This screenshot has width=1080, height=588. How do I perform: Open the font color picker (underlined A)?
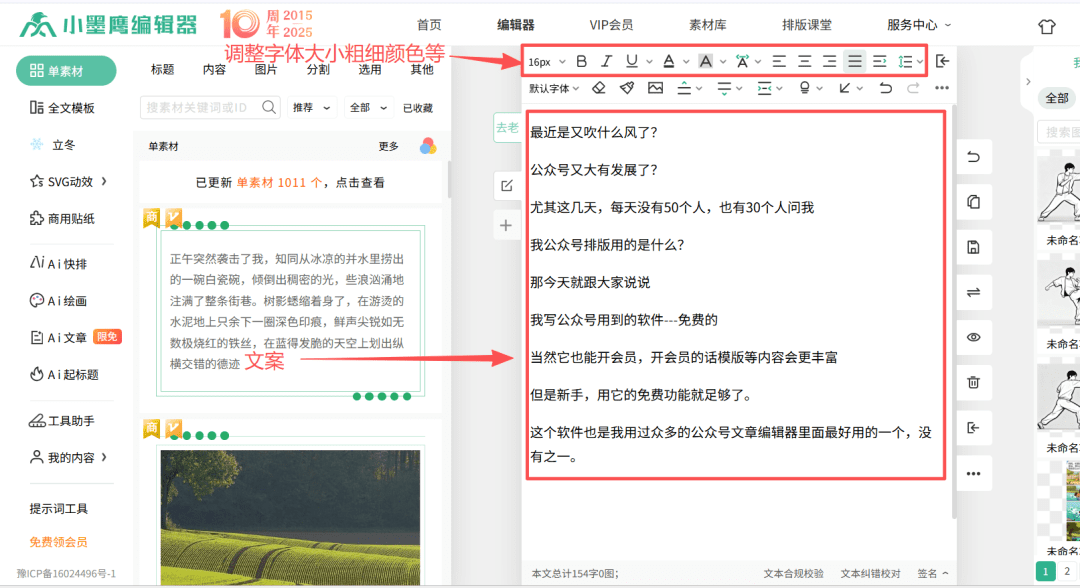(x=668, y=62)
